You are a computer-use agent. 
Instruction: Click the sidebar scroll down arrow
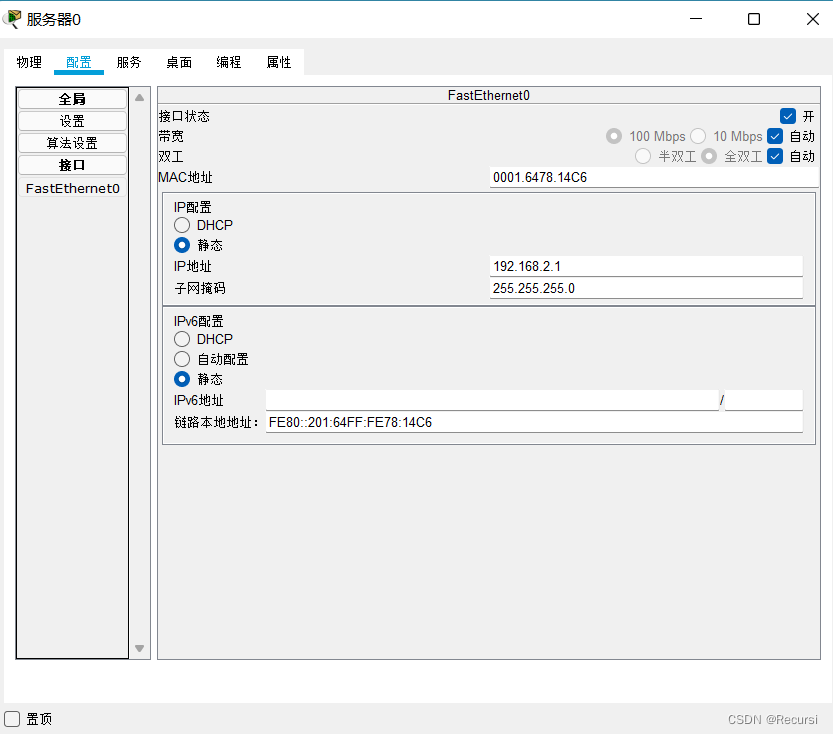coord(140,648)
